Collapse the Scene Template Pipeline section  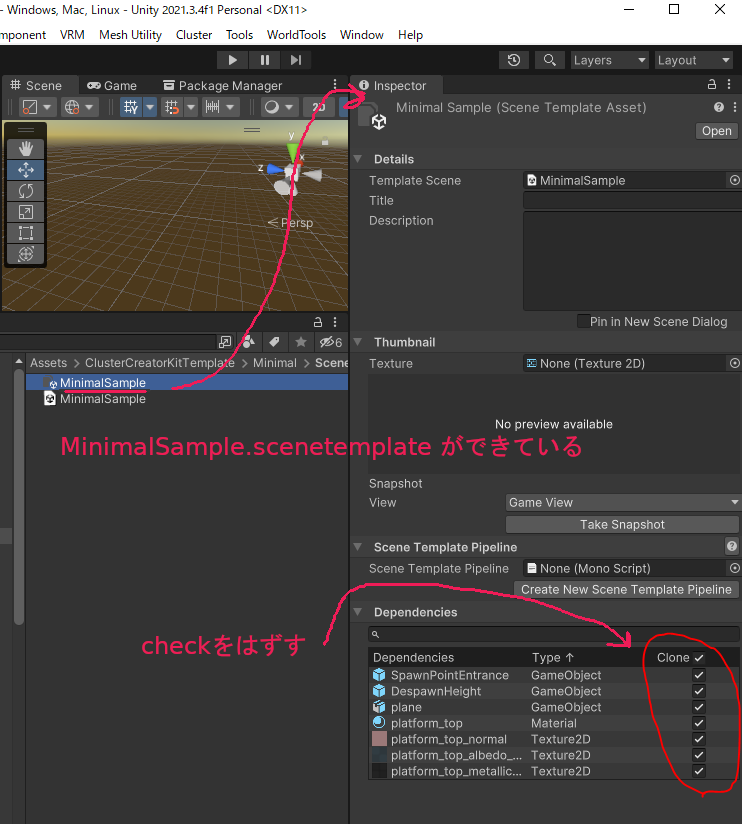point(358,547)
